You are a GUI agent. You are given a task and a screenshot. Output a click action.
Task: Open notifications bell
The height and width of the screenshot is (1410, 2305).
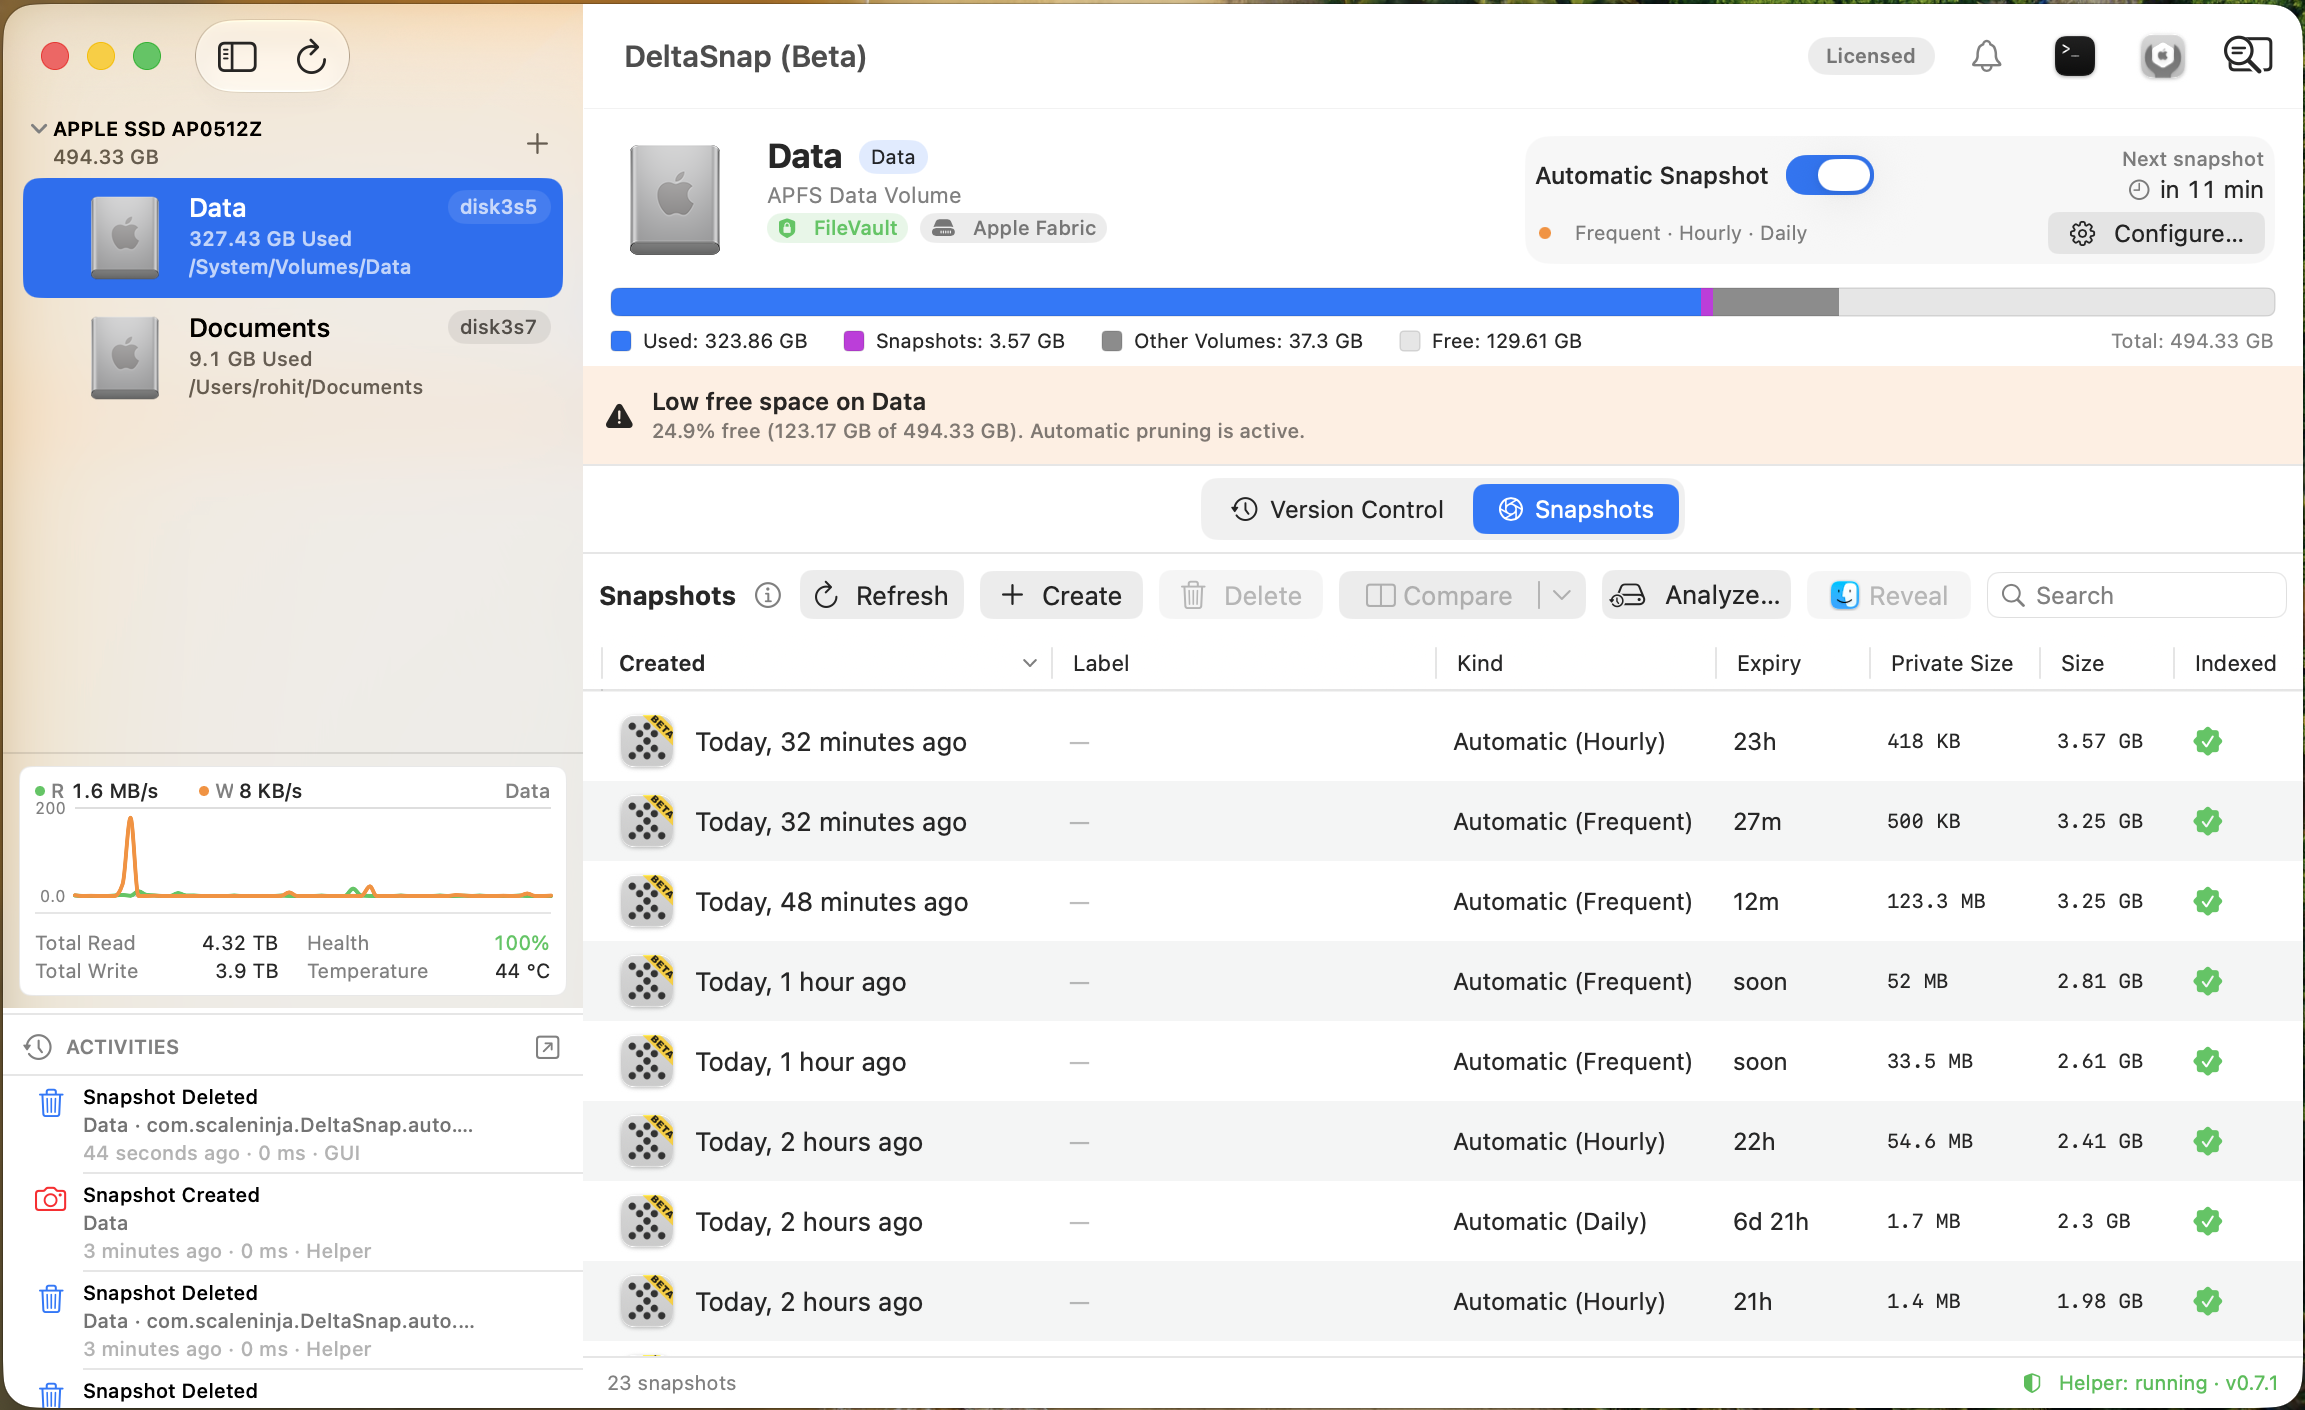1986,56
